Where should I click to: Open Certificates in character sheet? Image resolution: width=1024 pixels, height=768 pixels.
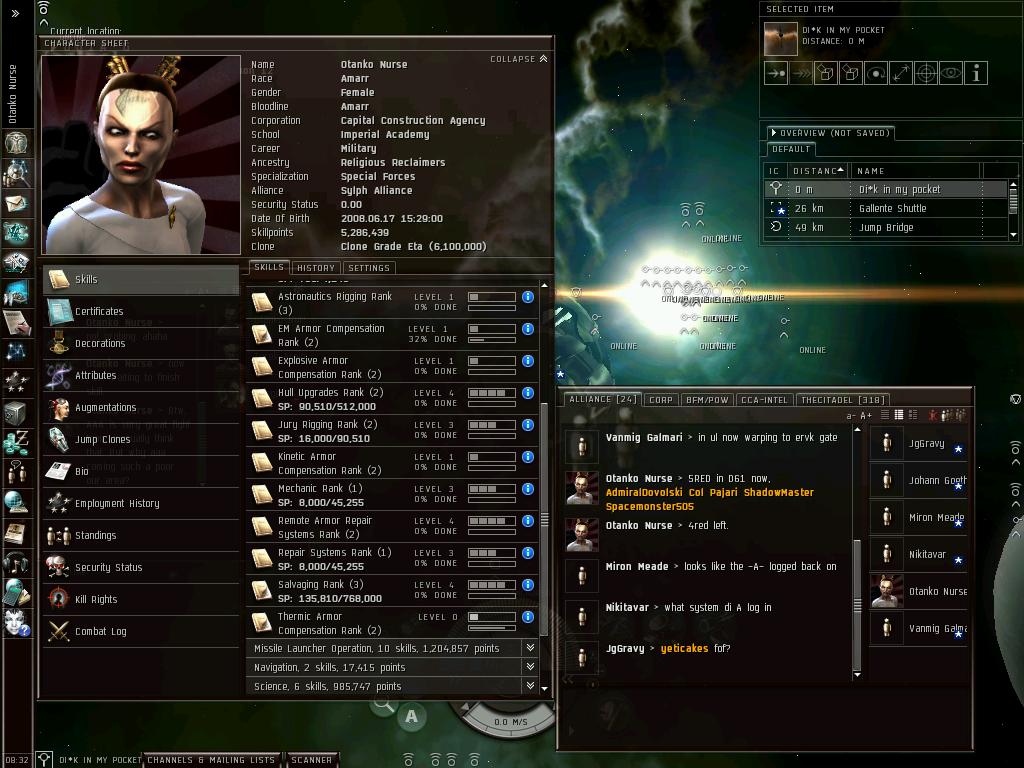point(141,312)
